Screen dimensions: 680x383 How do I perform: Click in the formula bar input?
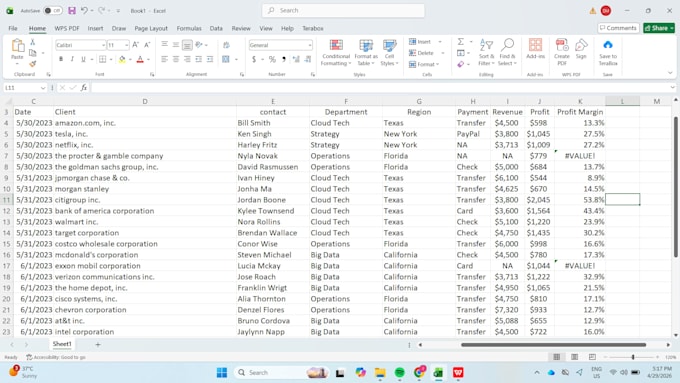point(381,88)
